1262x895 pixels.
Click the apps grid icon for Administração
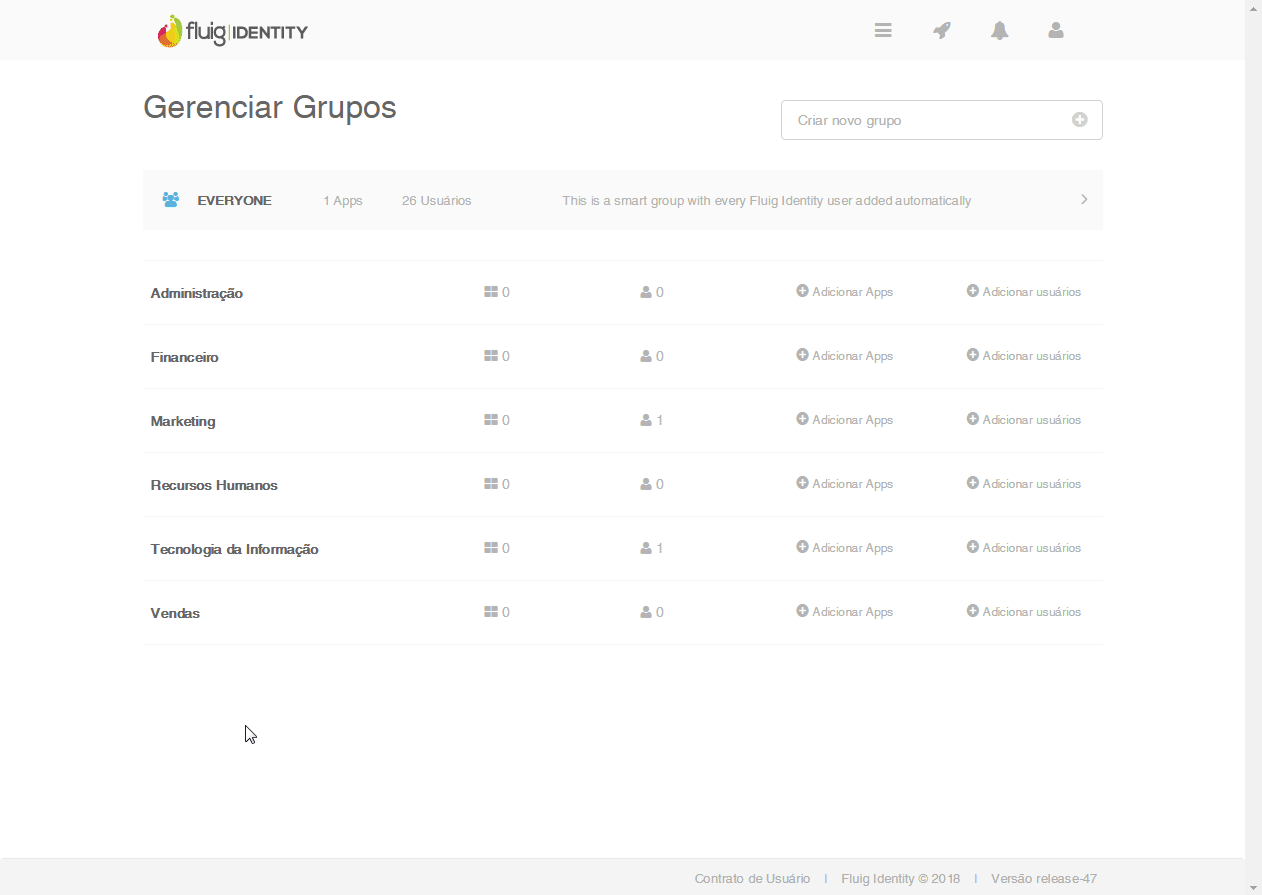(491, 292)
